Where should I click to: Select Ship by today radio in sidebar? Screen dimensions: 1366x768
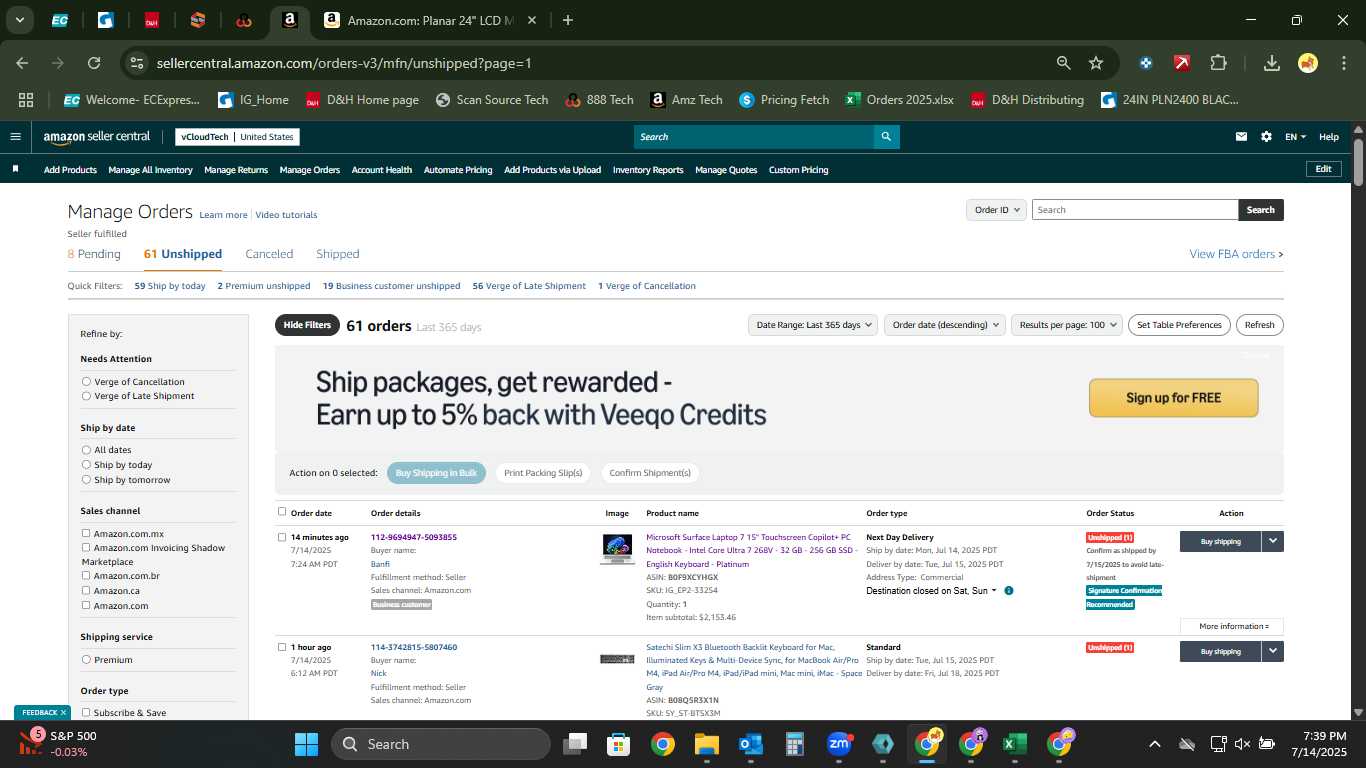click(86, 465)
